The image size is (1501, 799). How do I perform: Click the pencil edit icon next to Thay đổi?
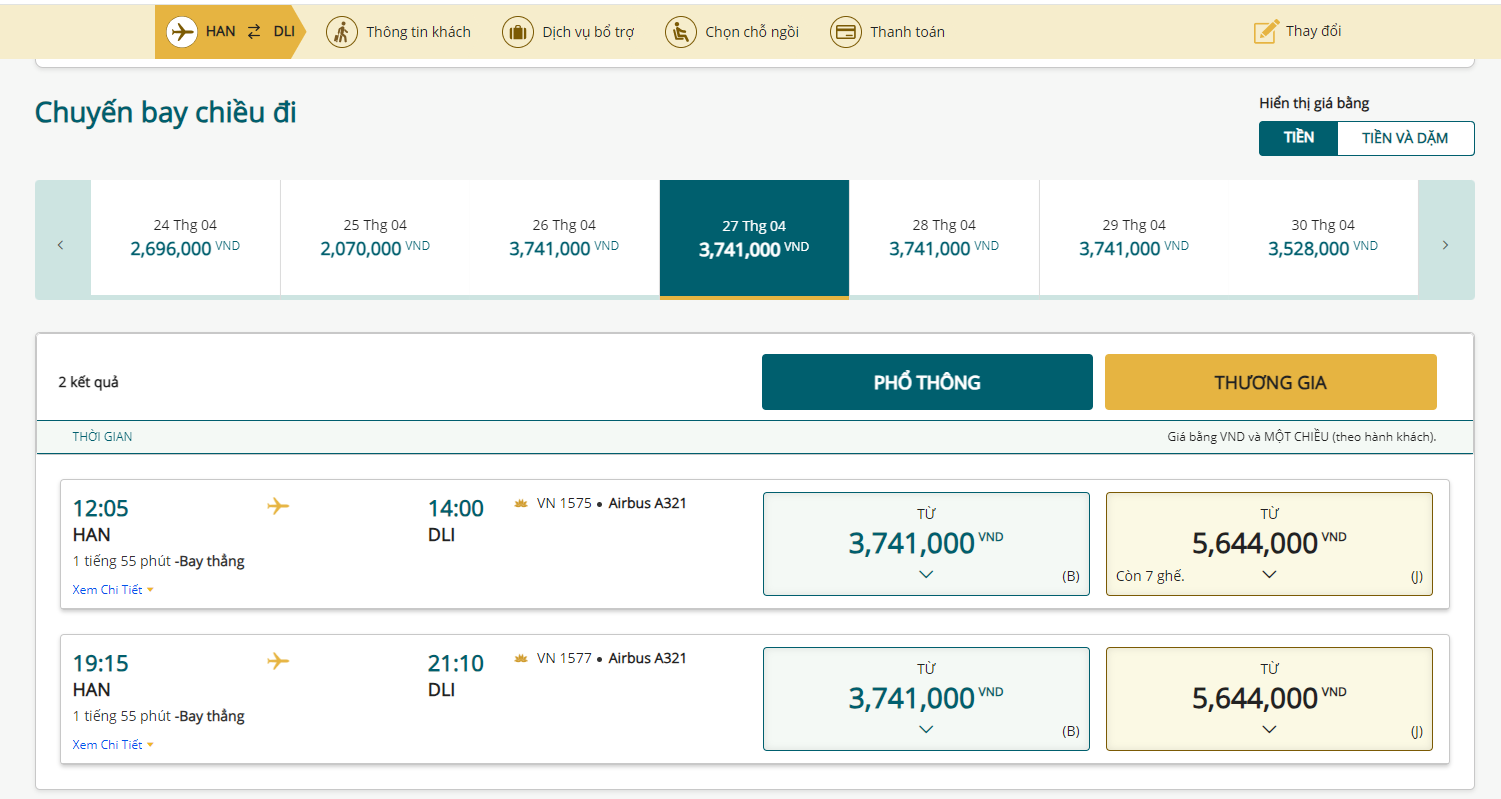click(1266, 32)
